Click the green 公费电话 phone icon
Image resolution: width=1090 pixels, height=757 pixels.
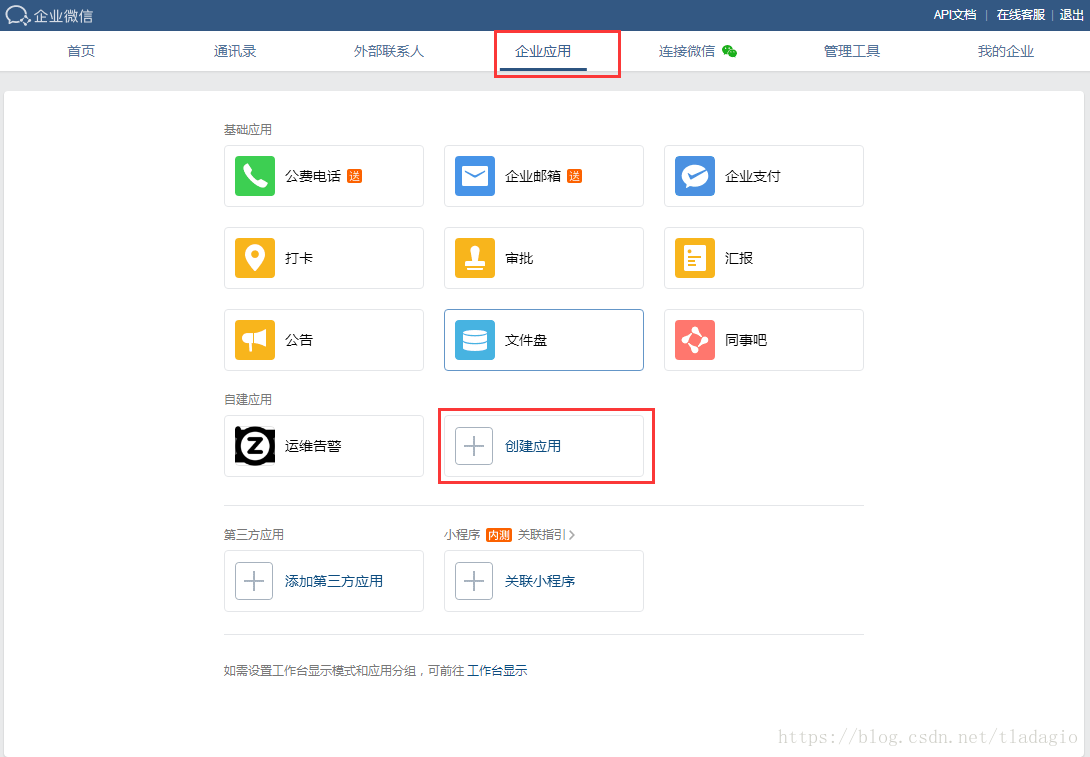click(254, 176)
